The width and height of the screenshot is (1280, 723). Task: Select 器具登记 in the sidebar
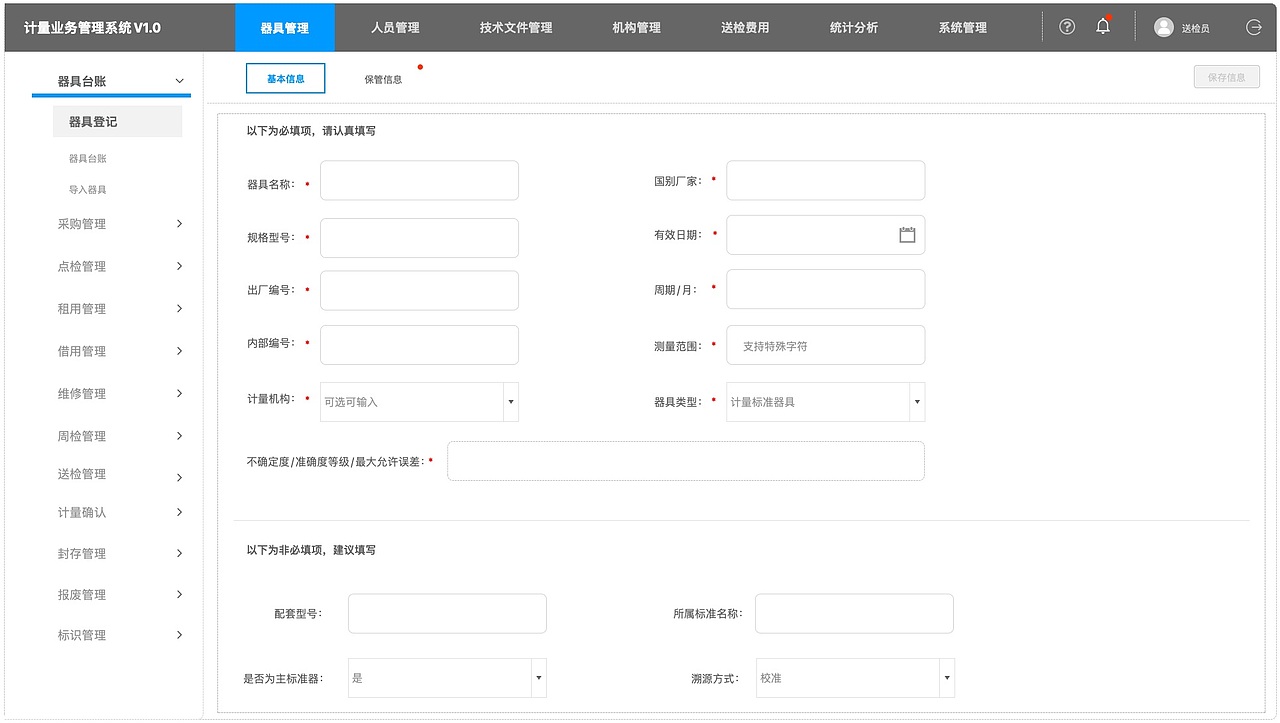tap(91, 120)
